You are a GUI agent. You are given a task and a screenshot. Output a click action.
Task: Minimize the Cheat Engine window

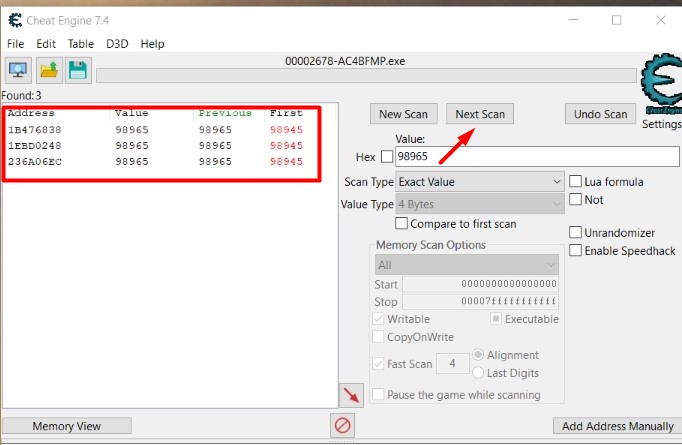tap(573, 20)
